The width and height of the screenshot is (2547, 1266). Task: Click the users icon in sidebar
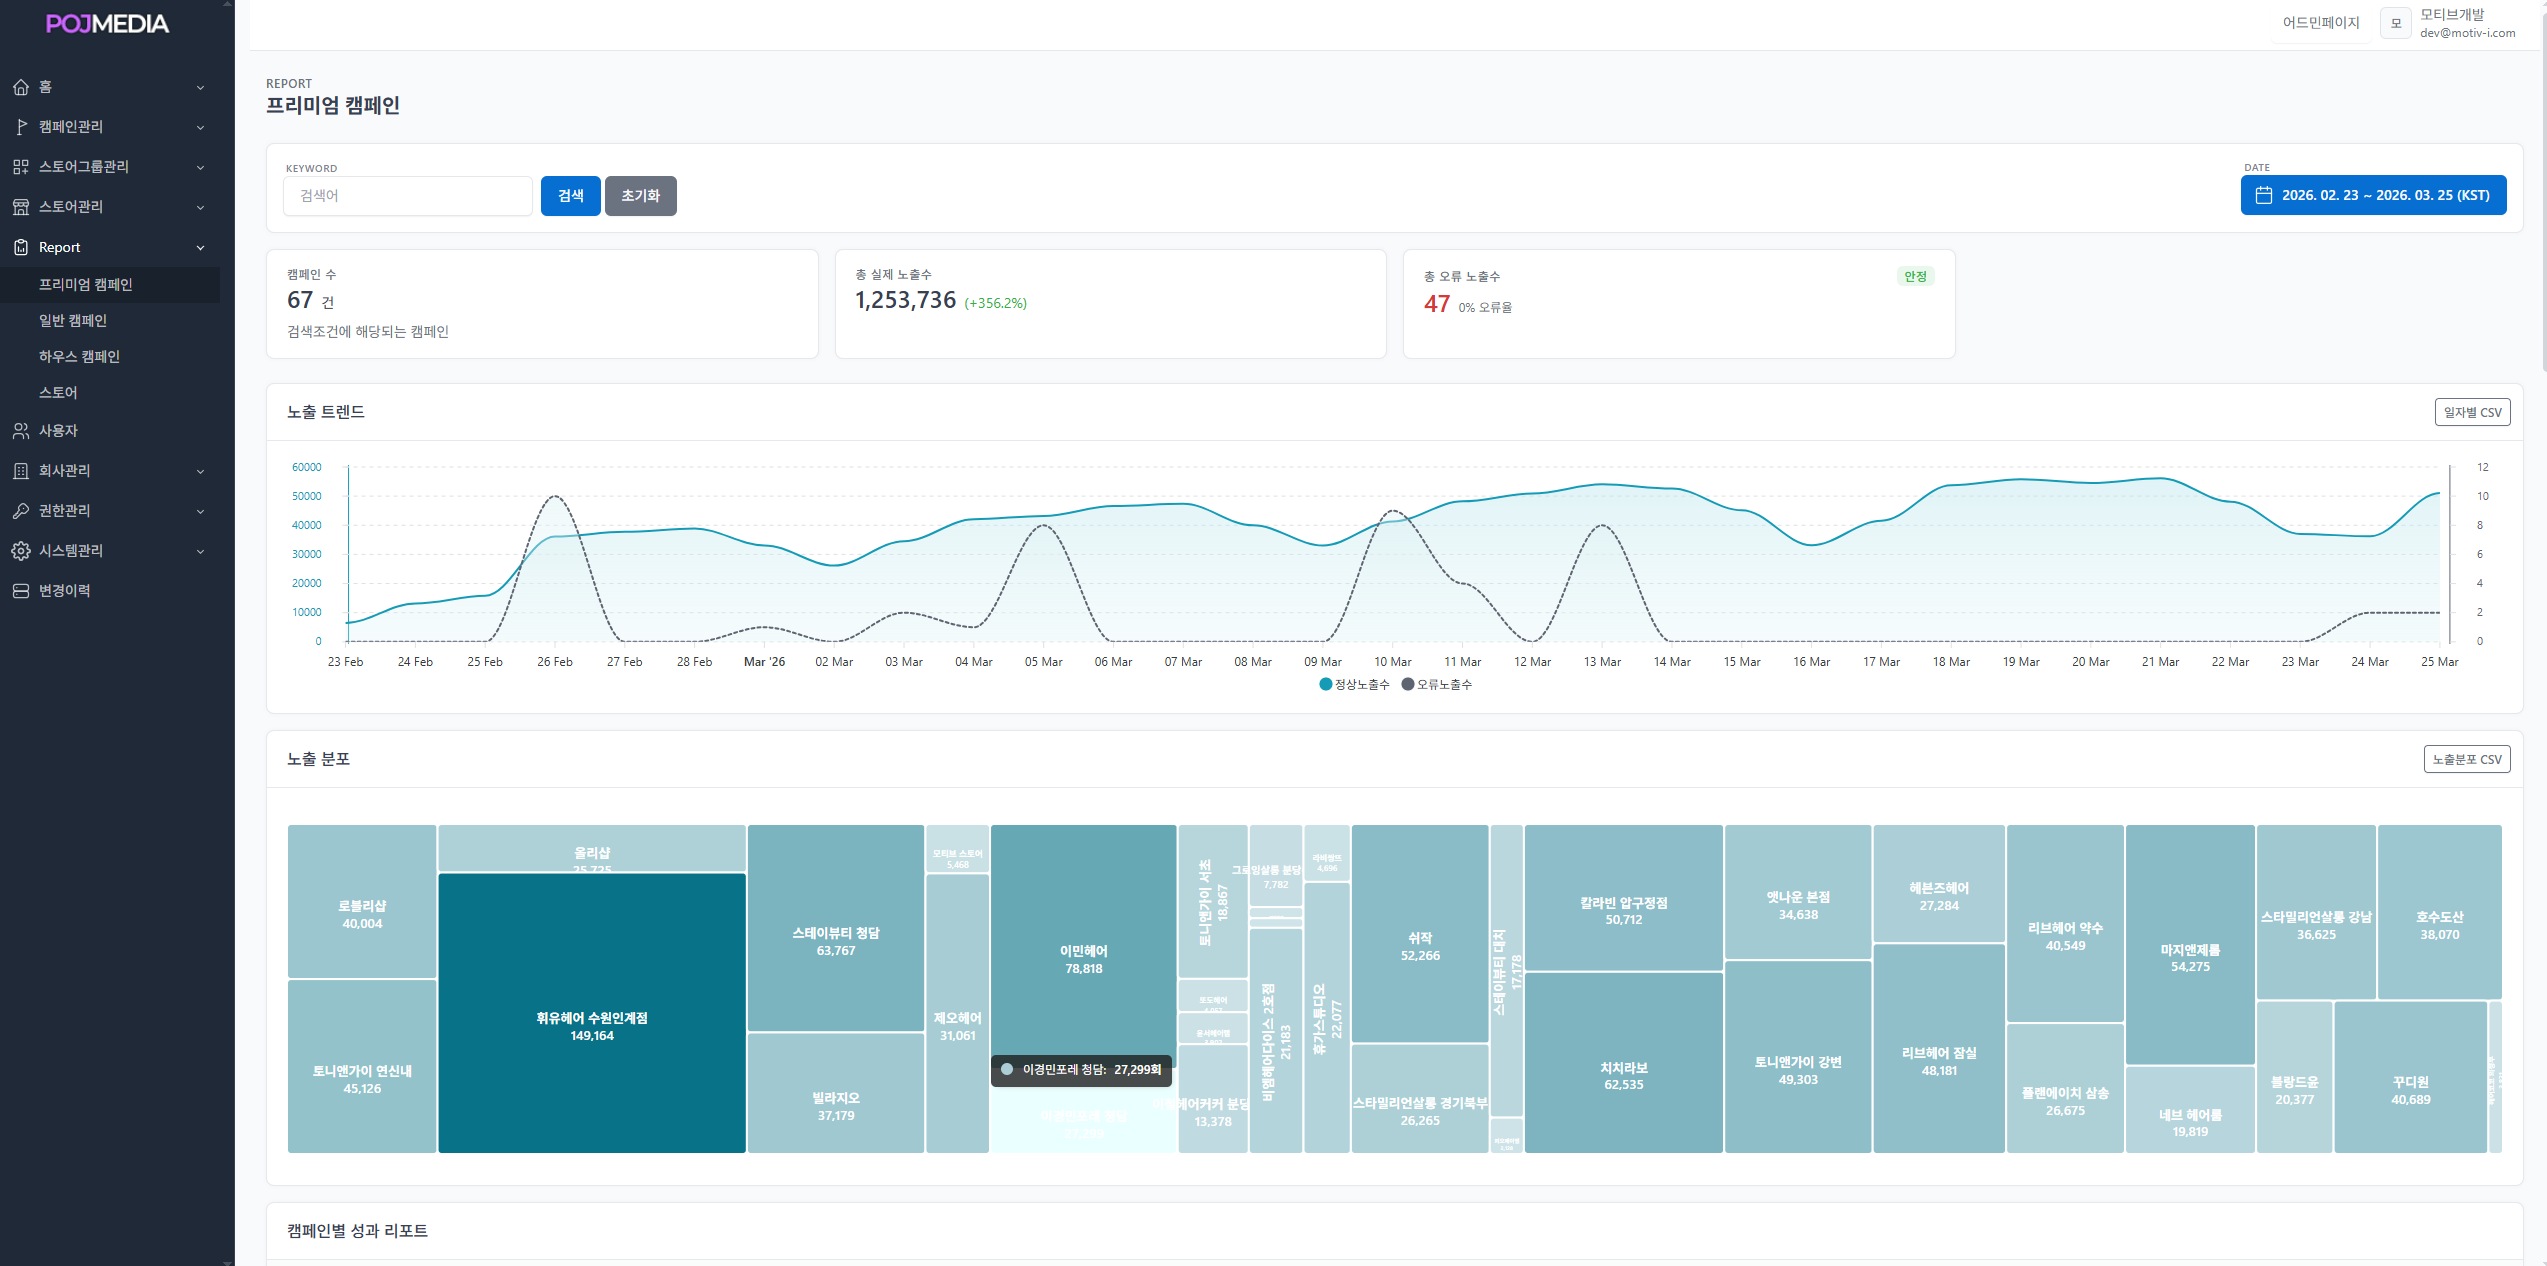coord(21,431)
